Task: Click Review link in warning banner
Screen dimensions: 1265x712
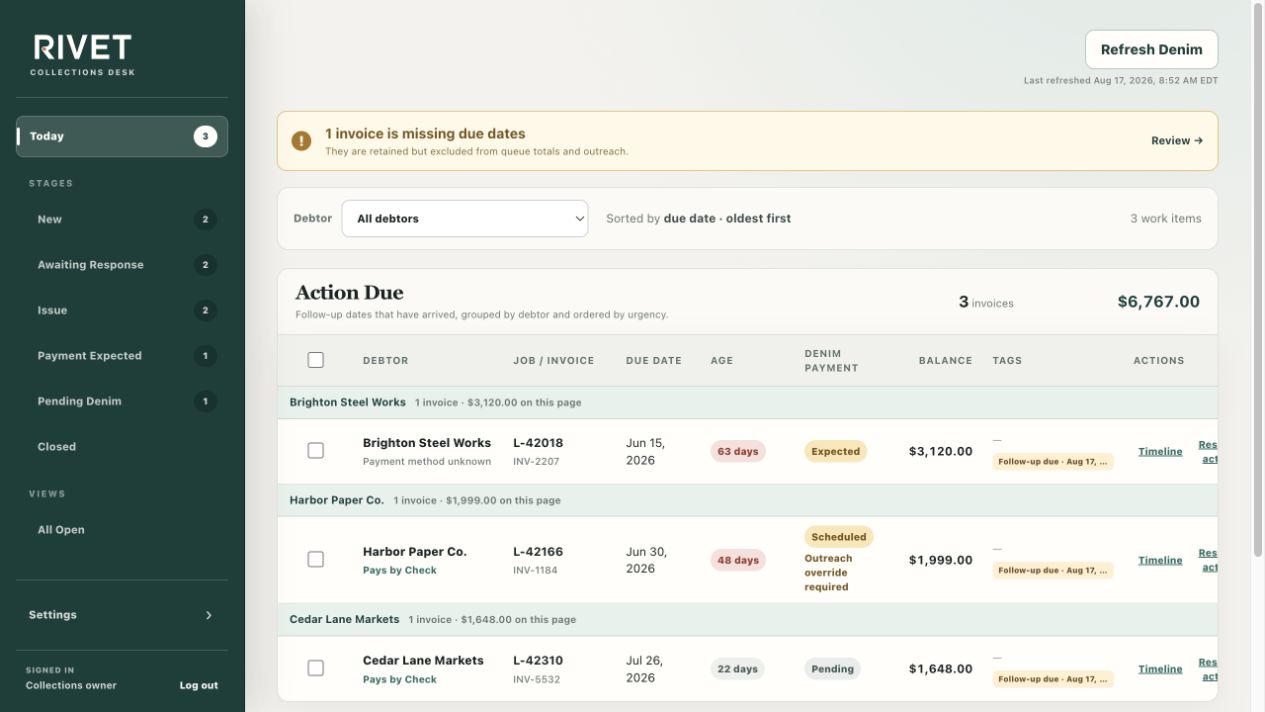Action: pyautogui.click(x=1177, y=141)
